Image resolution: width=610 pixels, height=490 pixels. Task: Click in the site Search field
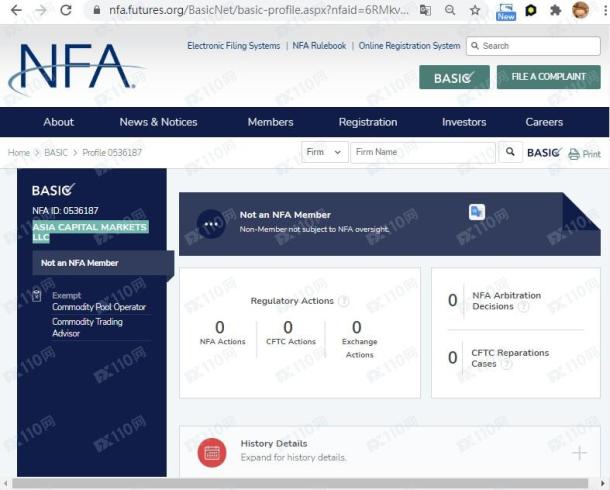[533, 46]
